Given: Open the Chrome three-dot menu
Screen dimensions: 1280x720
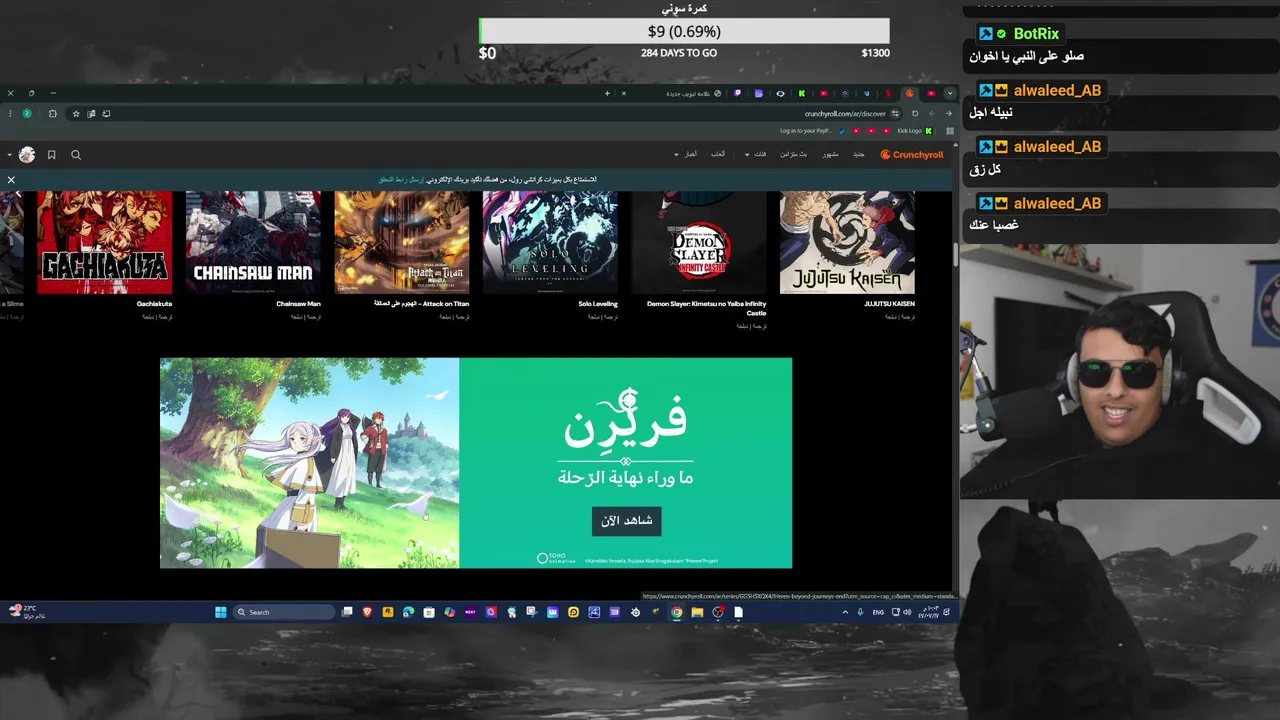Looking at the screenshot, I should (10, 113).
